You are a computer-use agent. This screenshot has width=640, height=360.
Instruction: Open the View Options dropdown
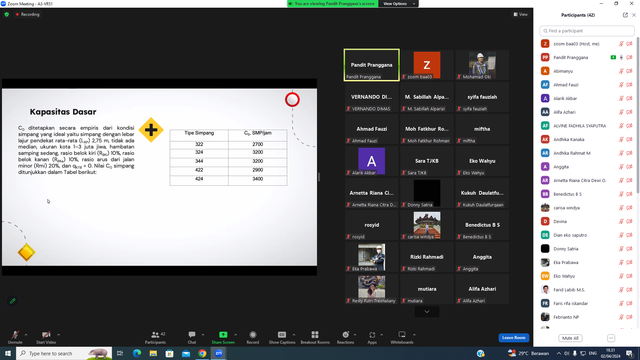[398, 4]
